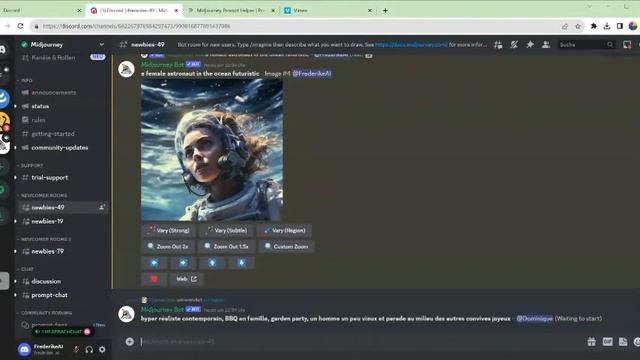This screenshot has height=360, width=640.
Task: Open the sticker picker icon
Action: coord(623,342)
